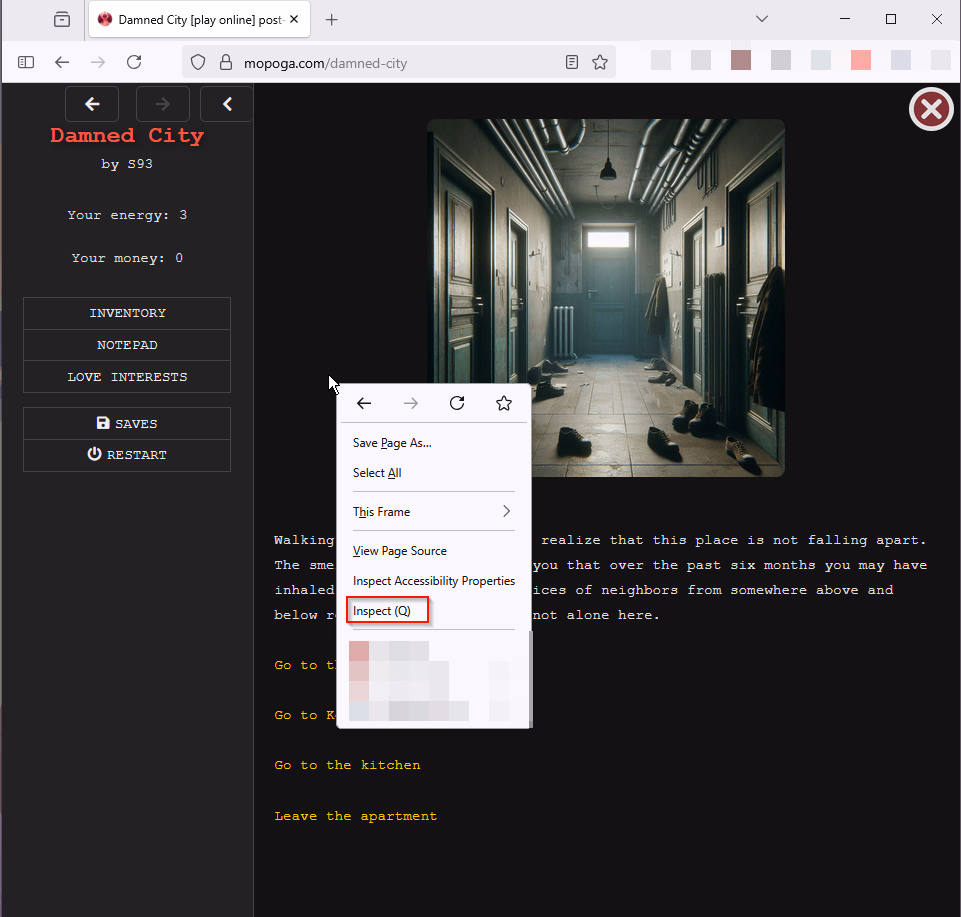Open the Firefox sidebar toggle icon
This screenshot has height=917, width=961.
[26, 62]
